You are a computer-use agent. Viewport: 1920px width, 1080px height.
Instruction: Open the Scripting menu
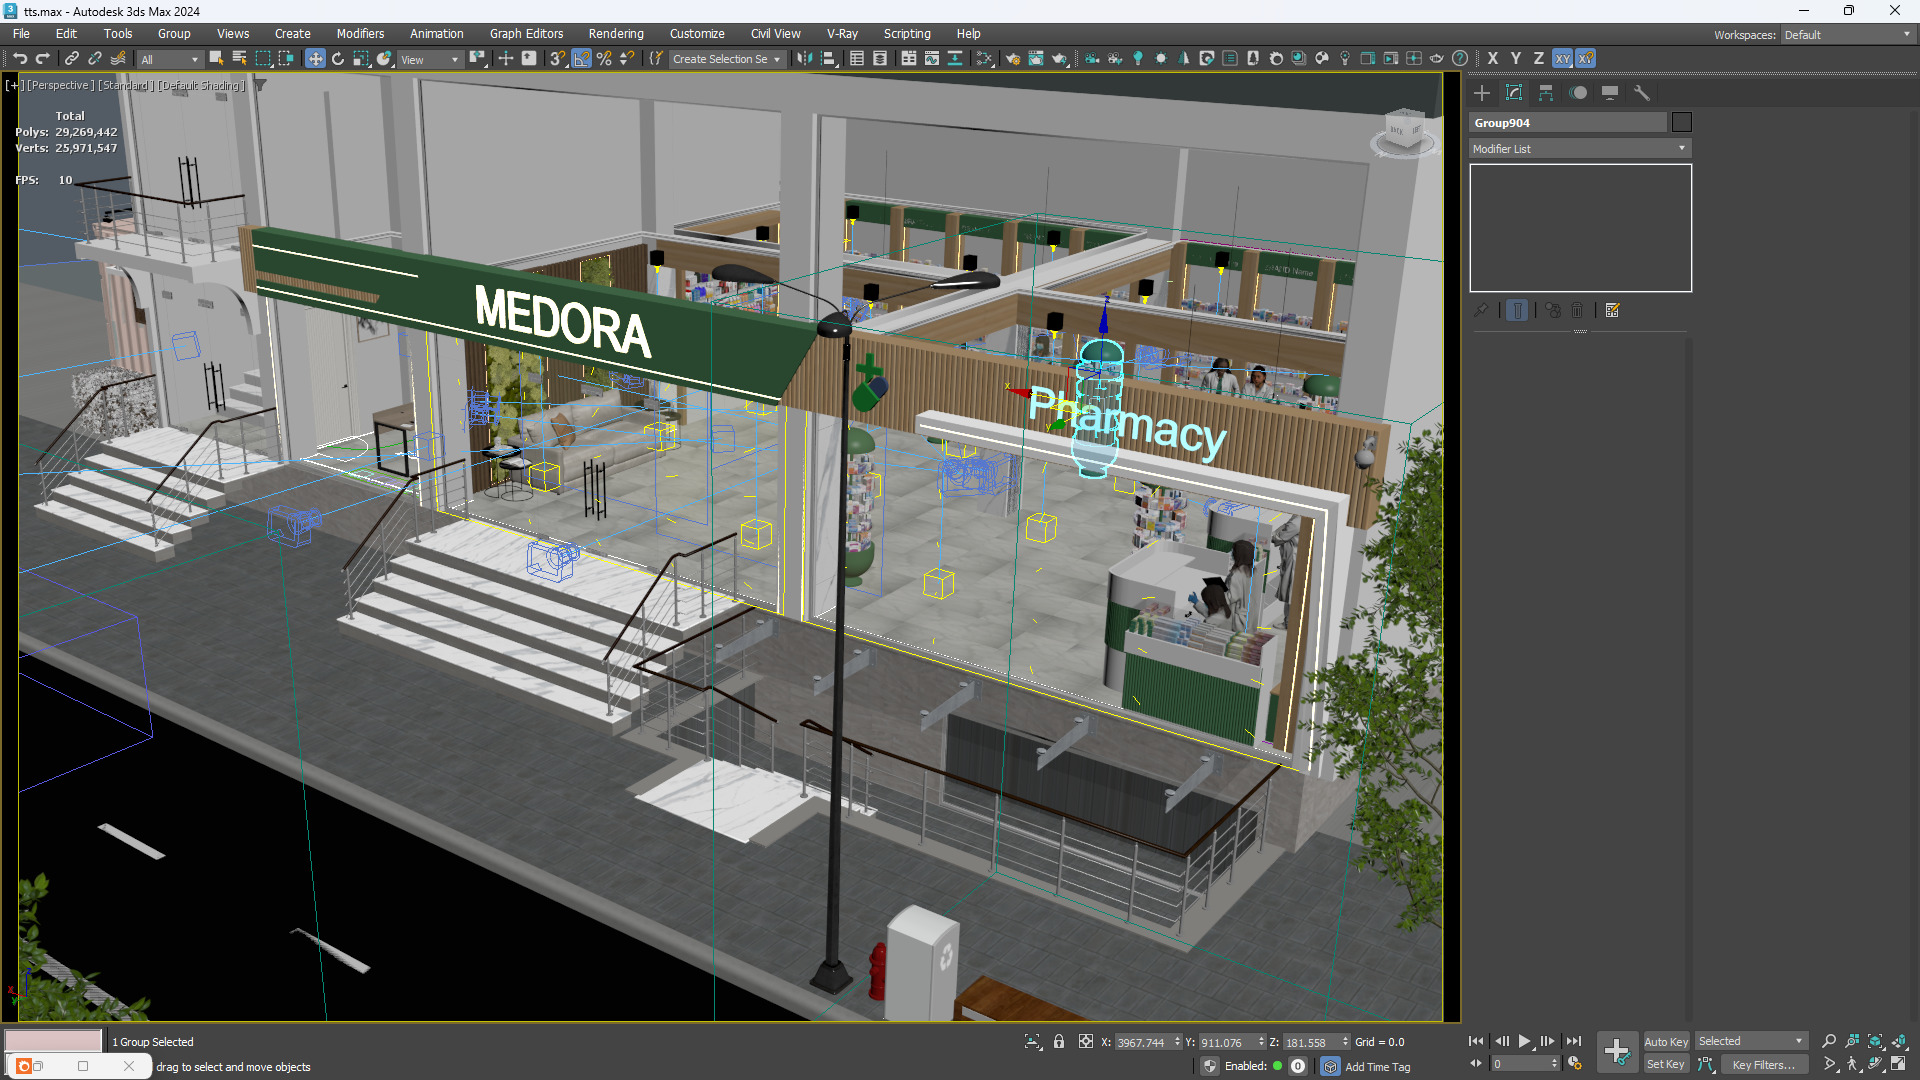coord(907,34)
